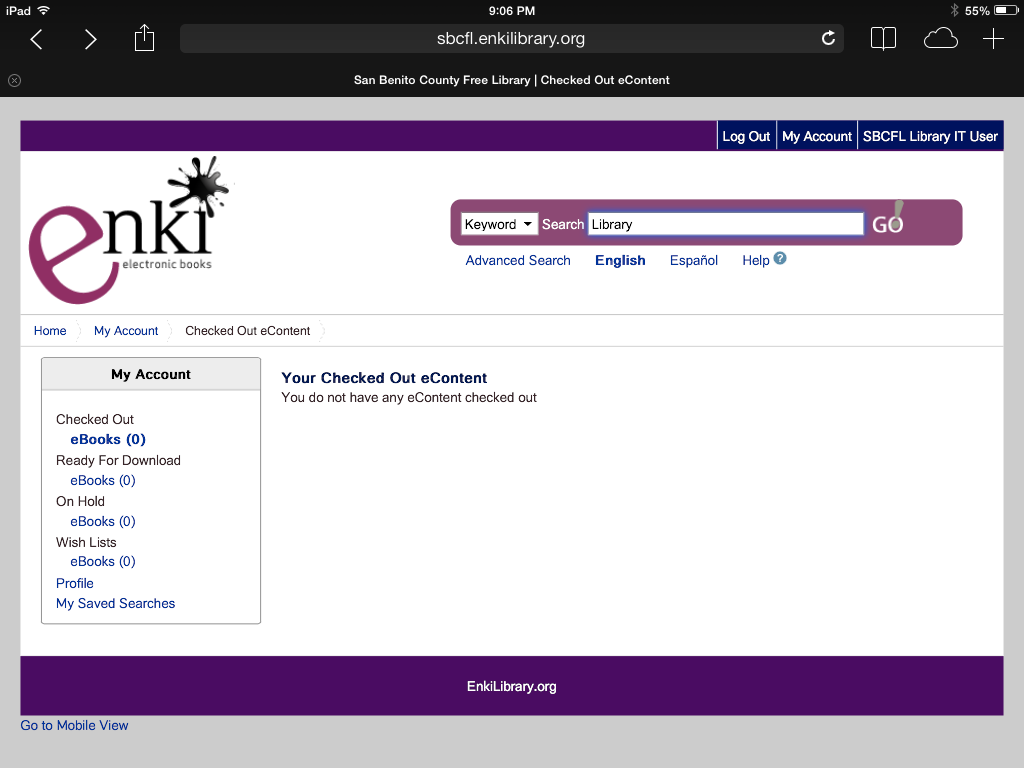The image size is (1024, 768).
Task: Open the Safari share sheet icon
Action: (x=144, y=38)
